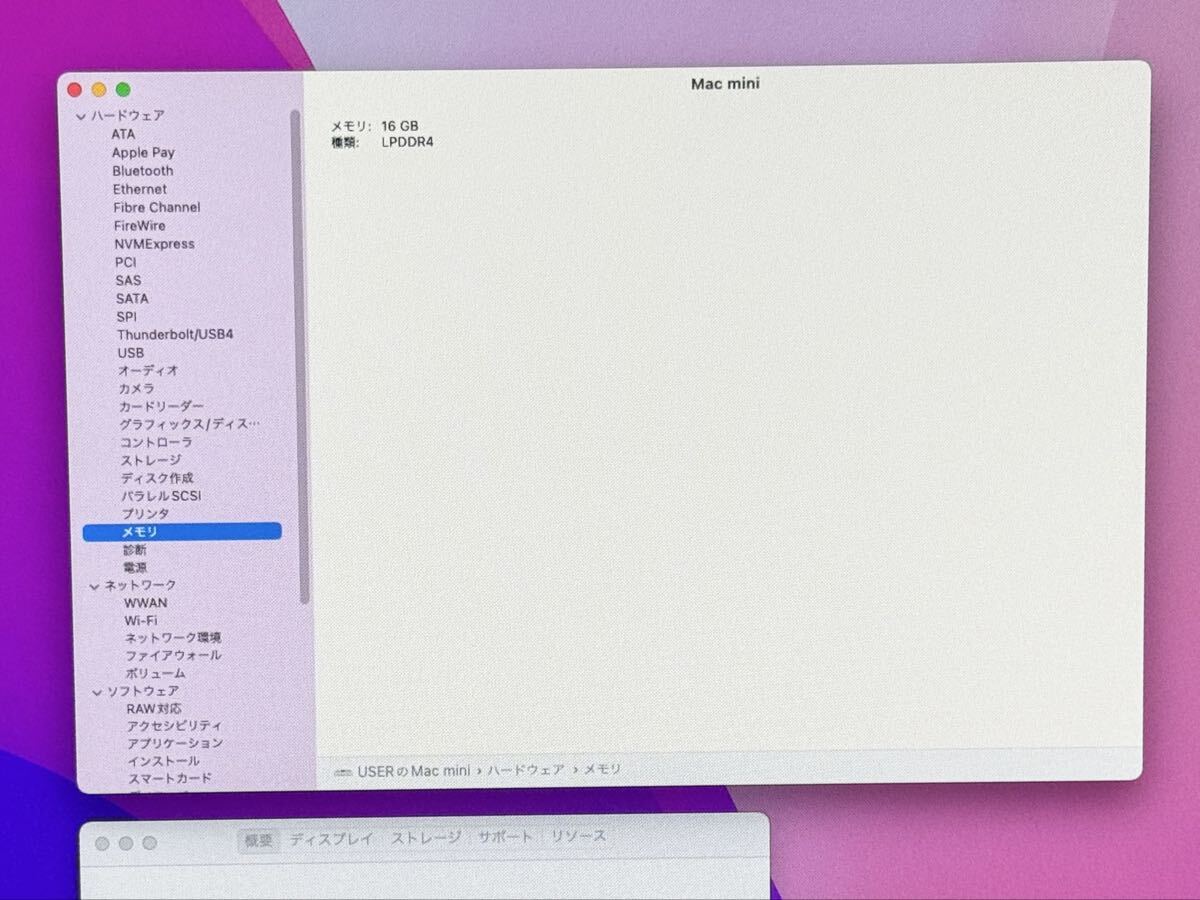Click the 16 GB memory value

[x=400, y=126]
